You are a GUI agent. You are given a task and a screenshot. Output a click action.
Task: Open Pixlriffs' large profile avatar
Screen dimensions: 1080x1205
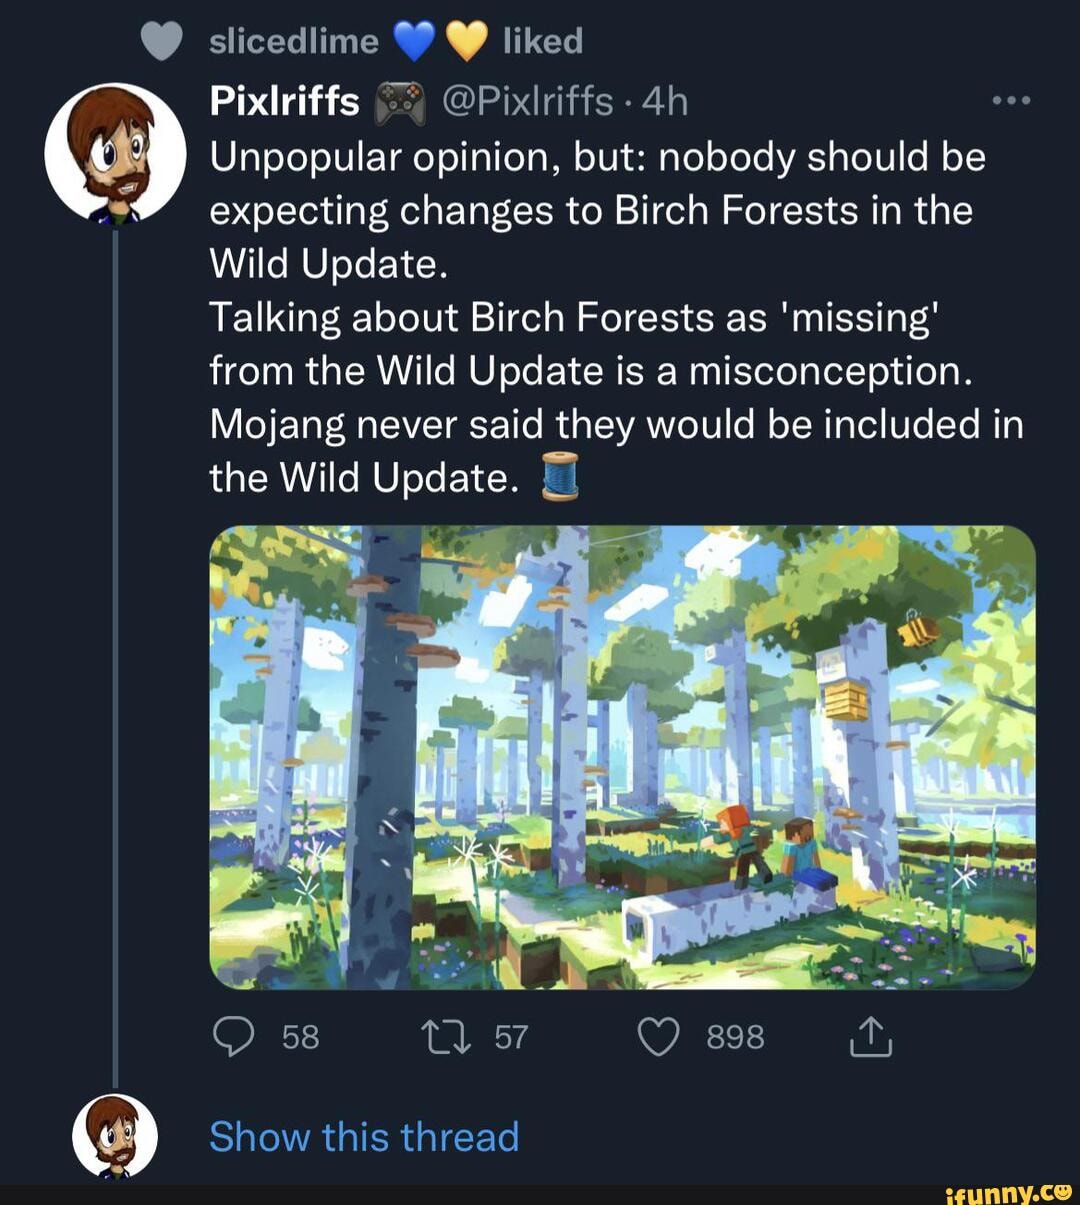[116, 152]
